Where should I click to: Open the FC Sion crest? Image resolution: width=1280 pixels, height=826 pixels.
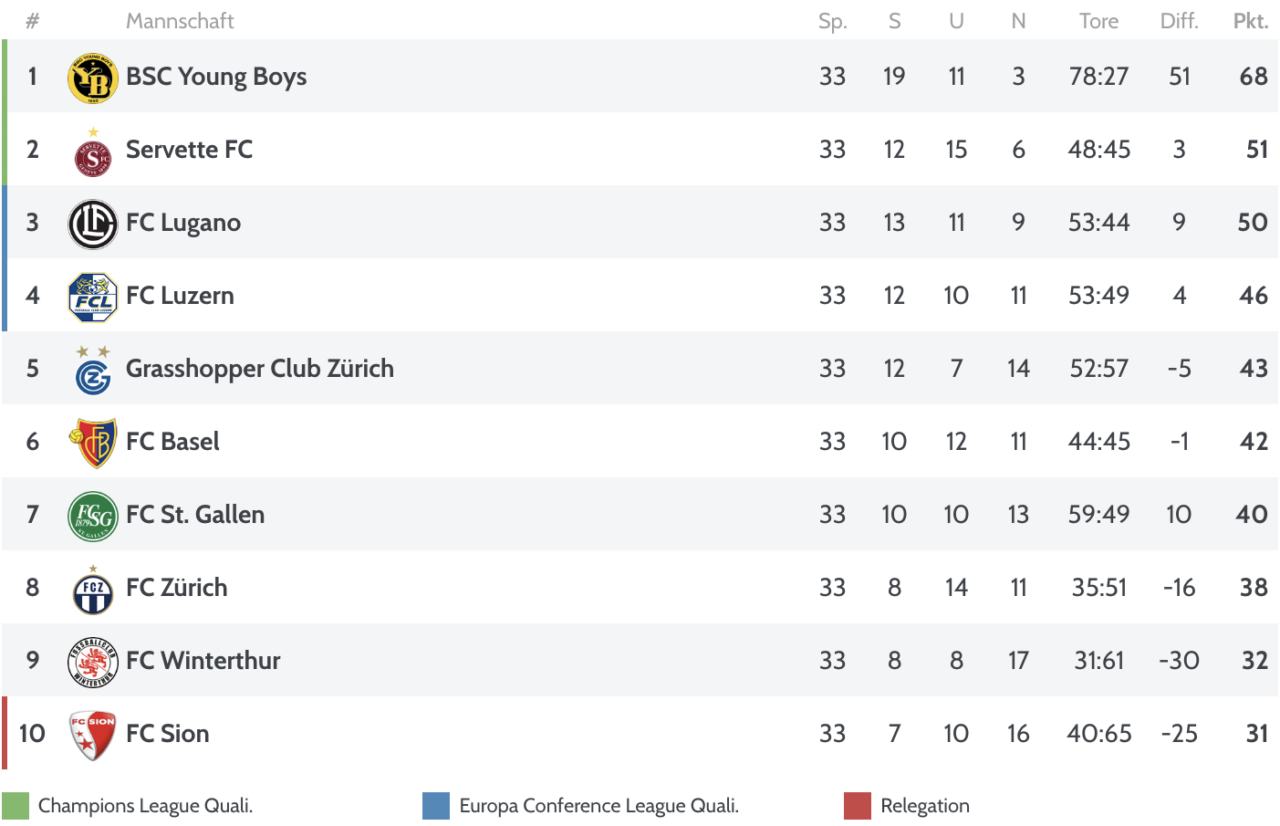(x=93, y=735)
